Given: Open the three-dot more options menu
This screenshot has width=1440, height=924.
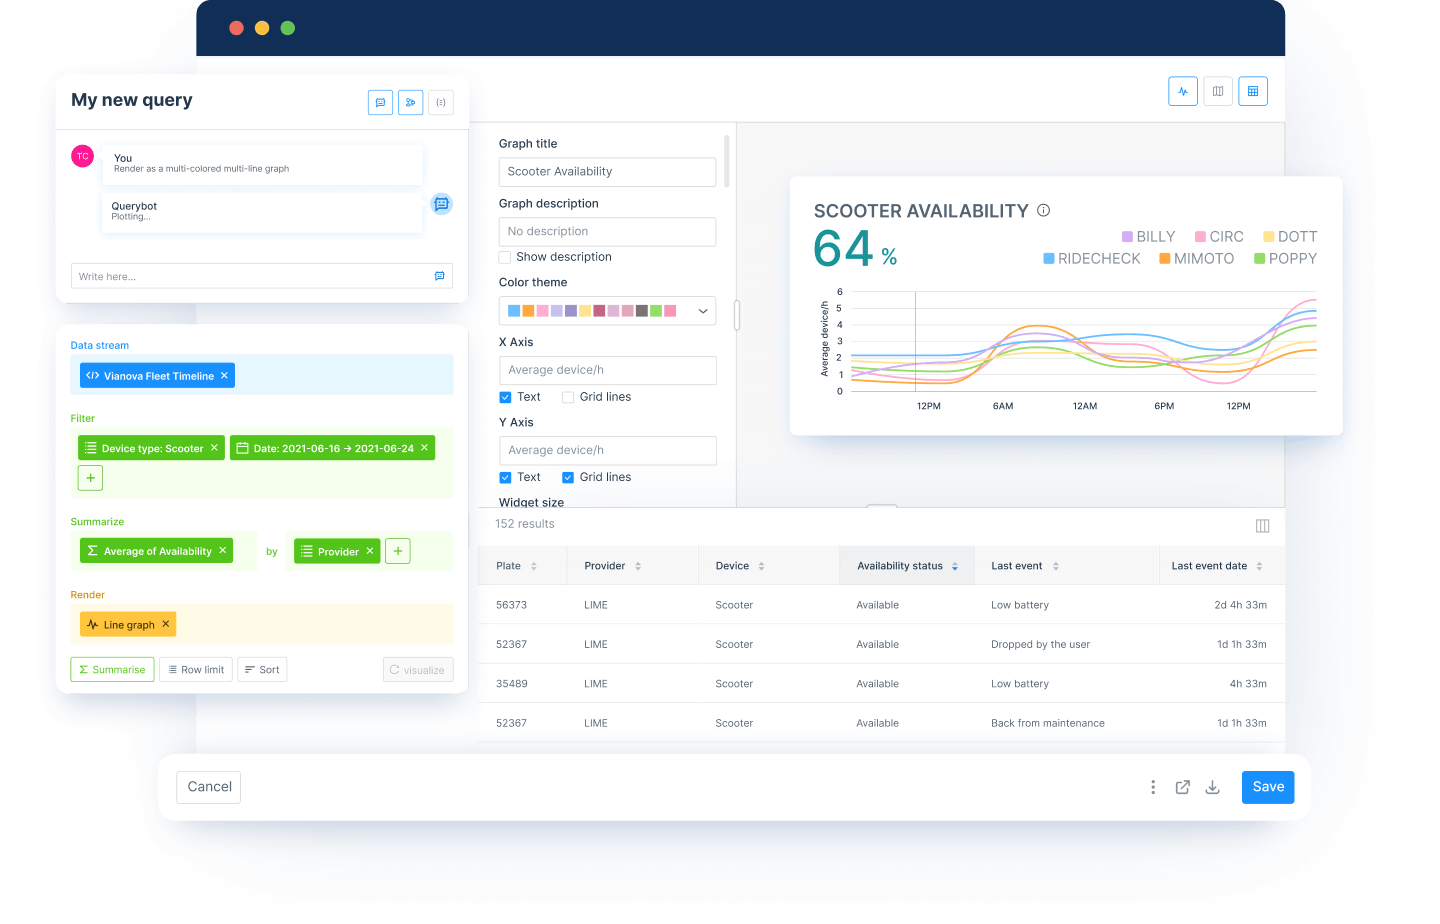Looking at the screenshot, I should pos(1153,787).
